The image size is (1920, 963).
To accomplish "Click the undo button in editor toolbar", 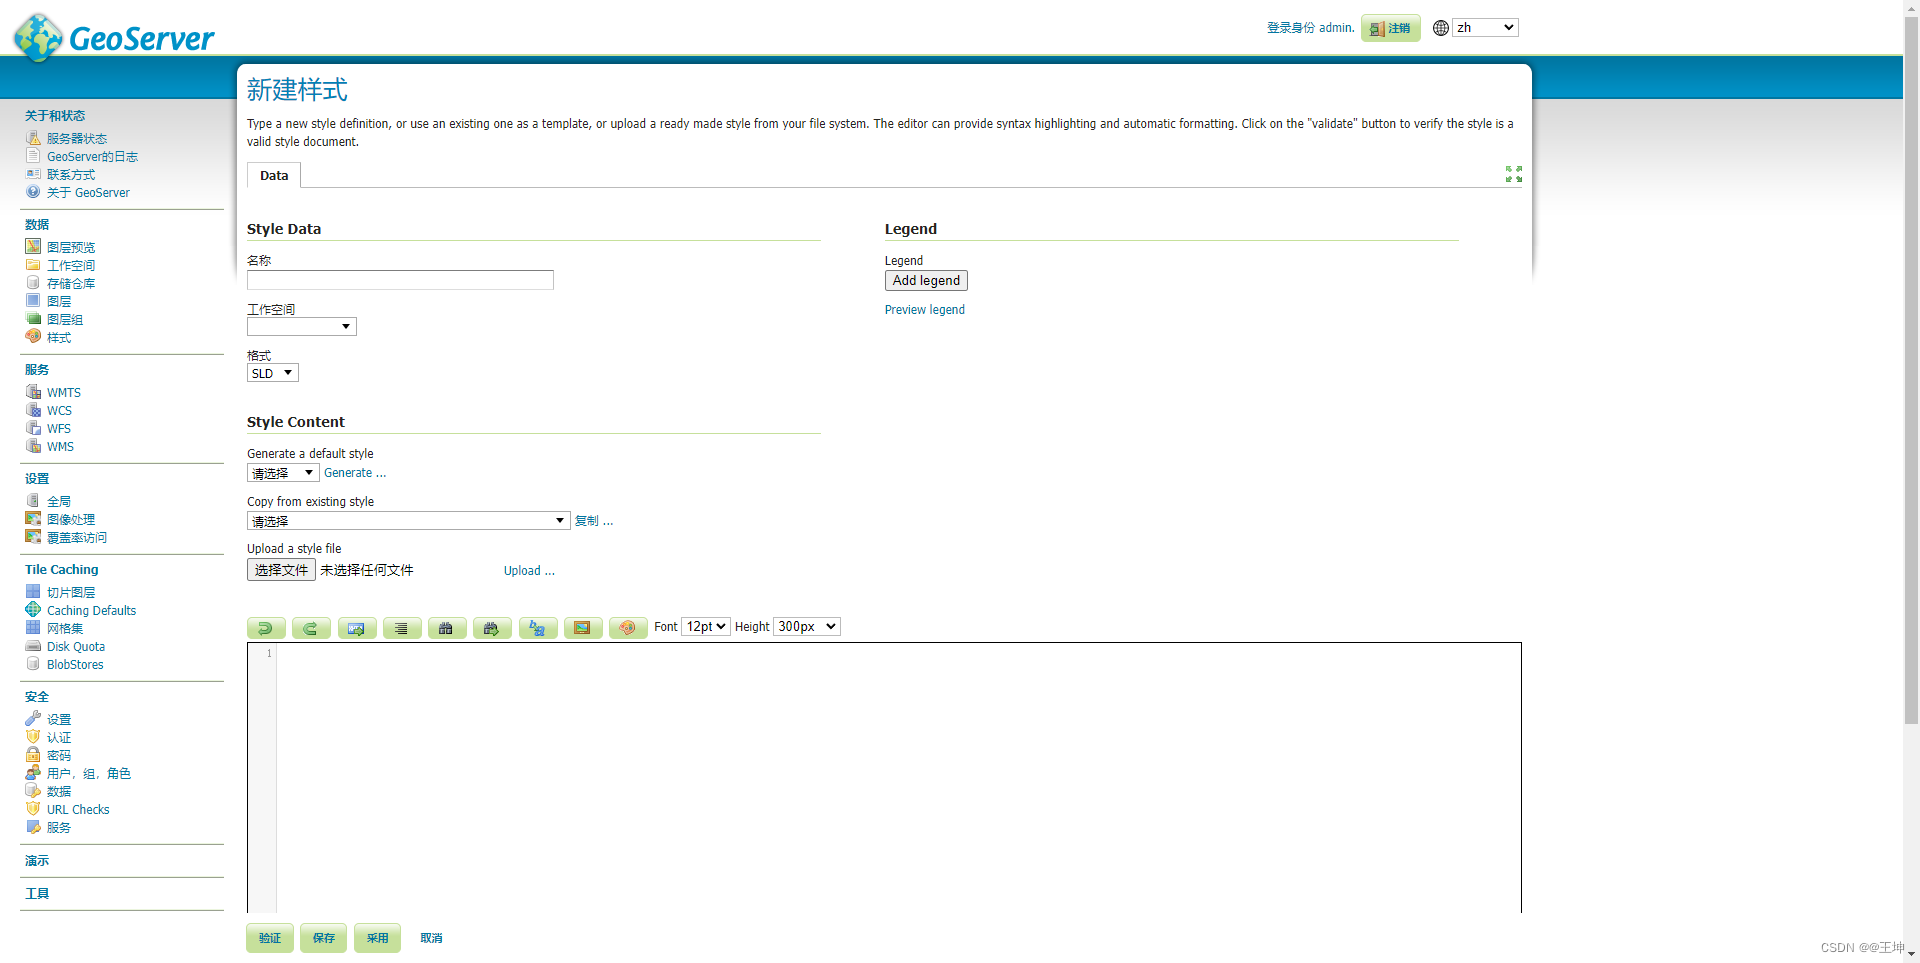I will click(266, 628).
